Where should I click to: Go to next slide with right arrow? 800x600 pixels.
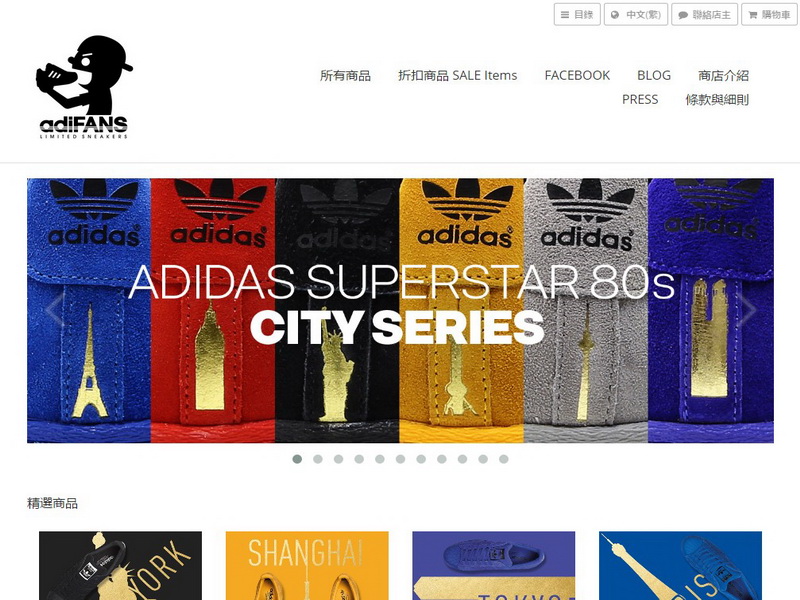coord(748,309)
